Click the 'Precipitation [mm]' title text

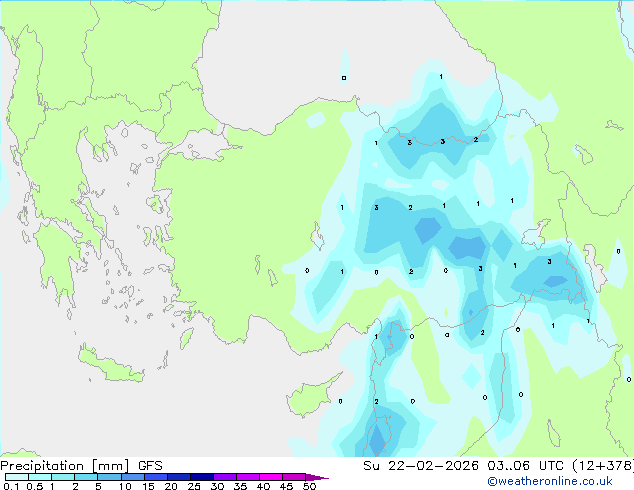(x=65, y=466)
